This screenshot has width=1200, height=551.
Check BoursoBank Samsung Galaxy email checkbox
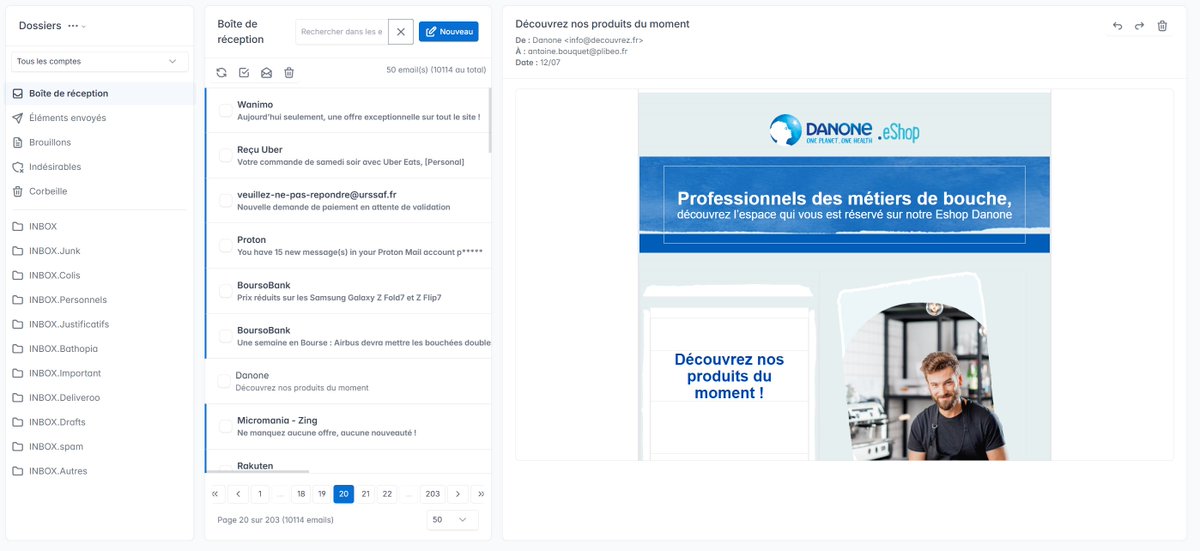tap(226, 291)
